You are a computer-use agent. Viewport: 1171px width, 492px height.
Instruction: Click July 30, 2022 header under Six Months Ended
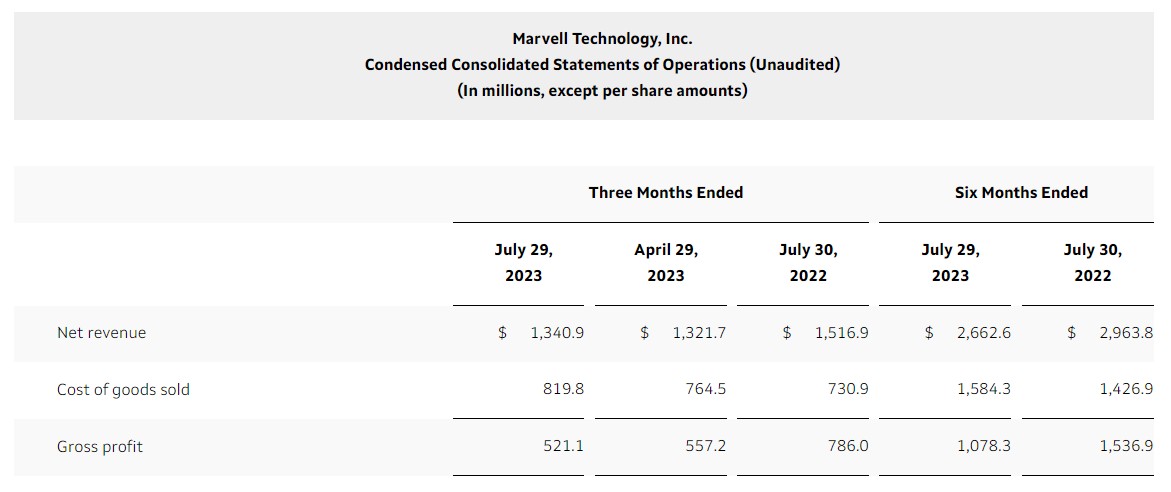[x=1092, y=262]
